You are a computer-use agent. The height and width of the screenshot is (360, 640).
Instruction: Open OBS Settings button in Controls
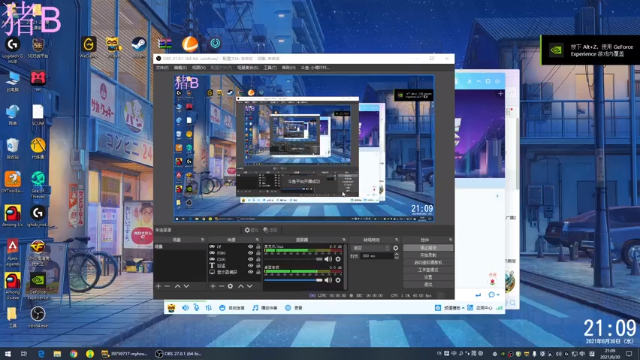point(428,277)
